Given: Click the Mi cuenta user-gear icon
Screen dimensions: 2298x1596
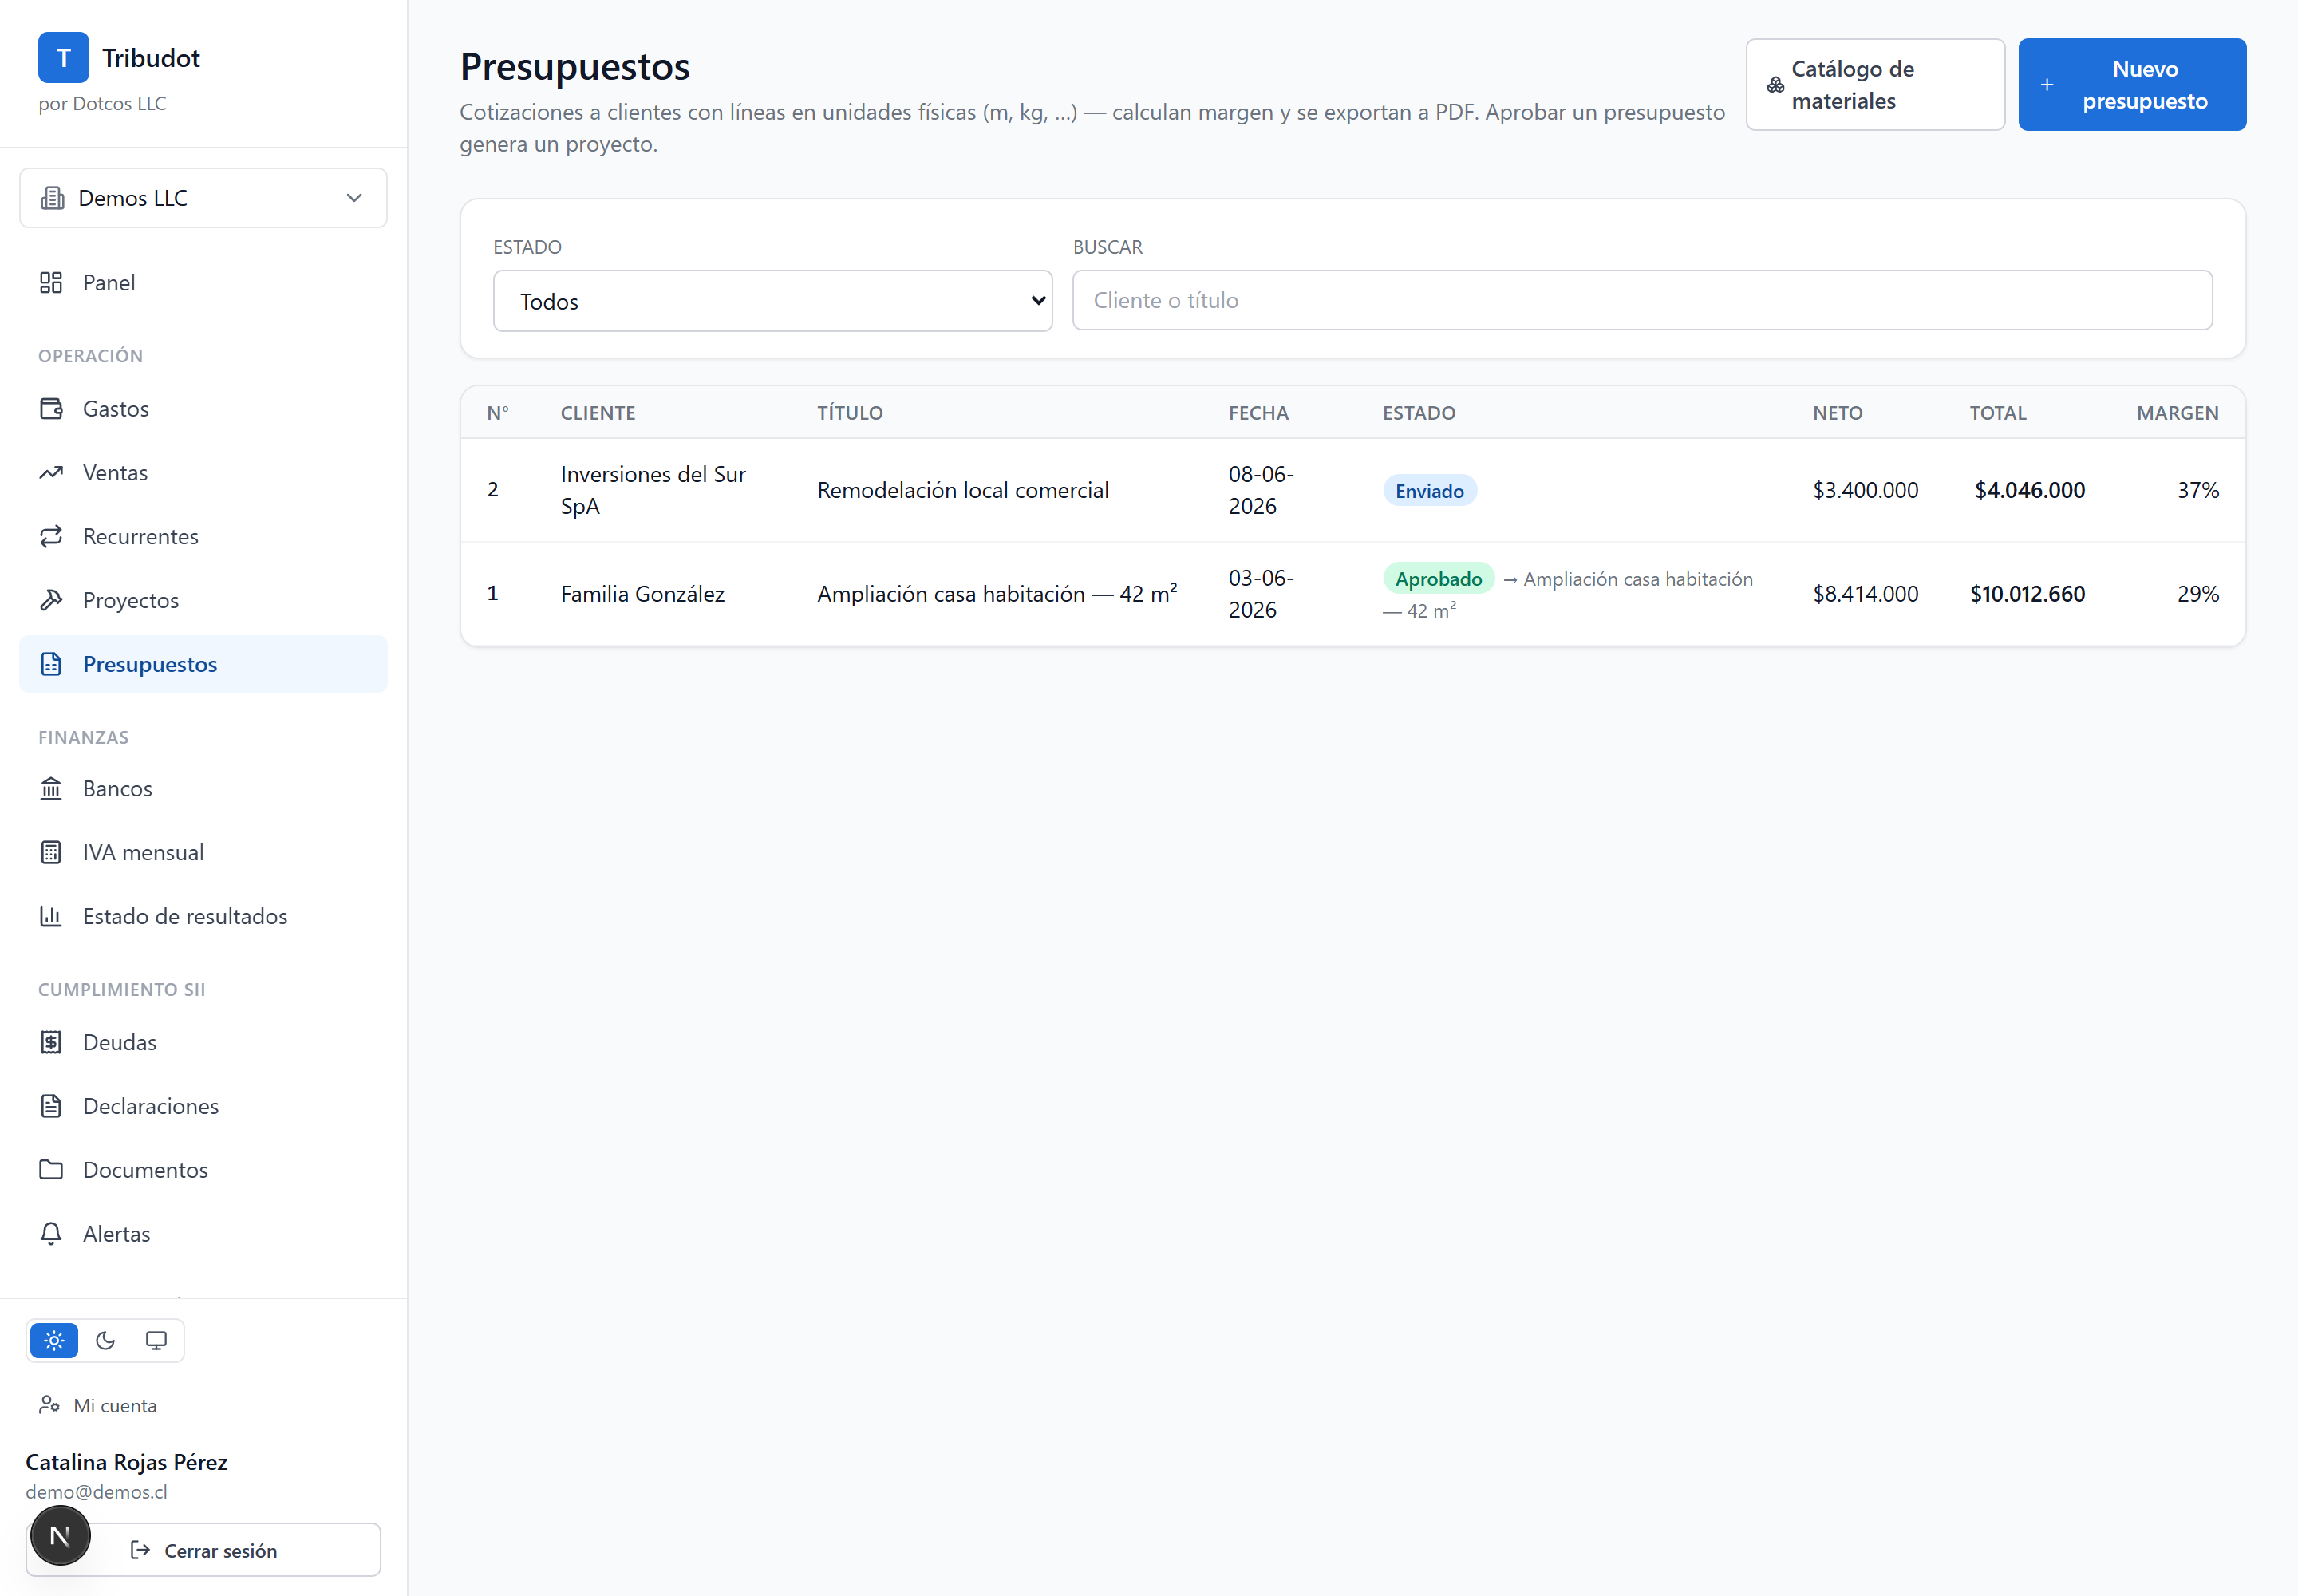Looking at the screenshot, I should coord(49,1406).
